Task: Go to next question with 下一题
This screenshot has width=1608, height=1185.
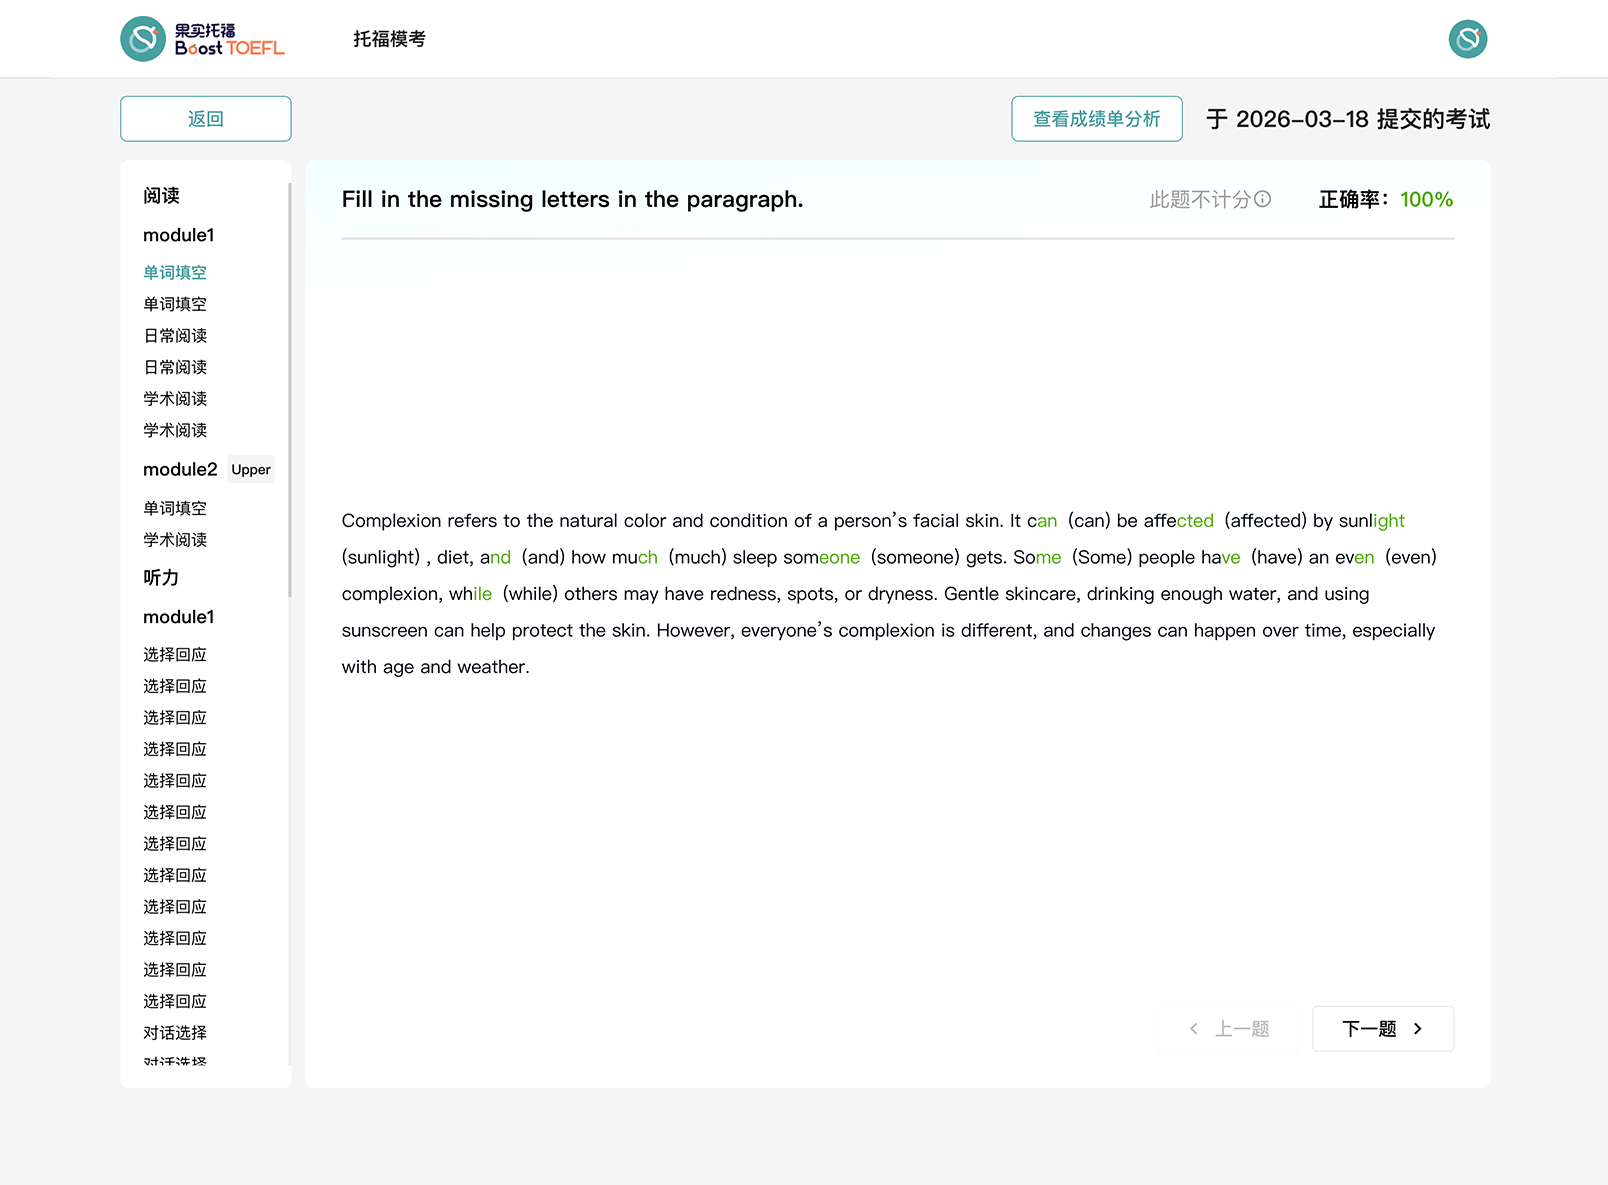Action: pyautogui.click(x=1370, y=1029)
